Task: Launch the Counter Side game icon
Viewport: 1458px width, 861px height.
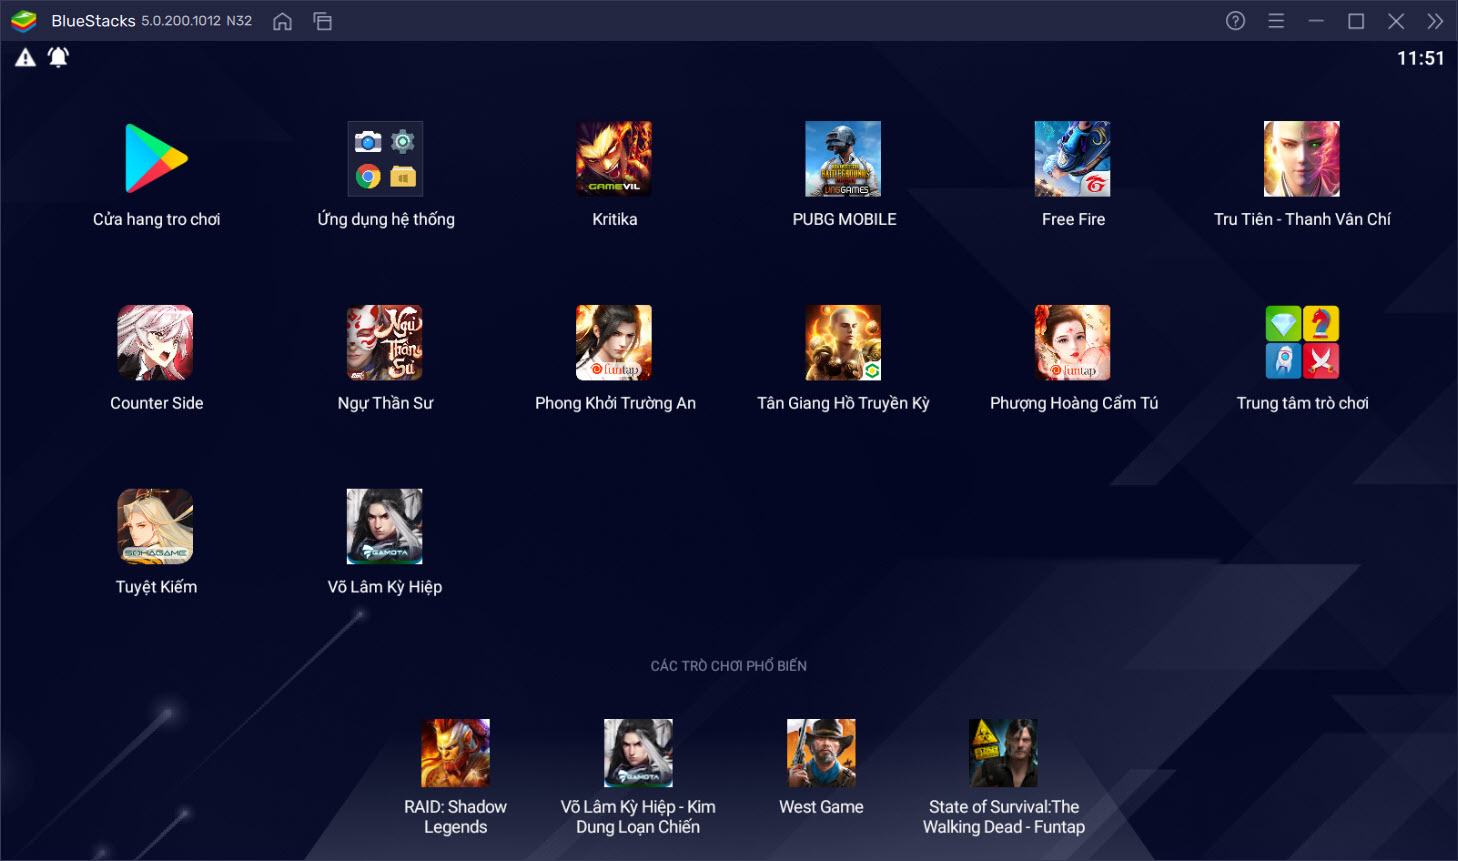Action: [155, 342]
